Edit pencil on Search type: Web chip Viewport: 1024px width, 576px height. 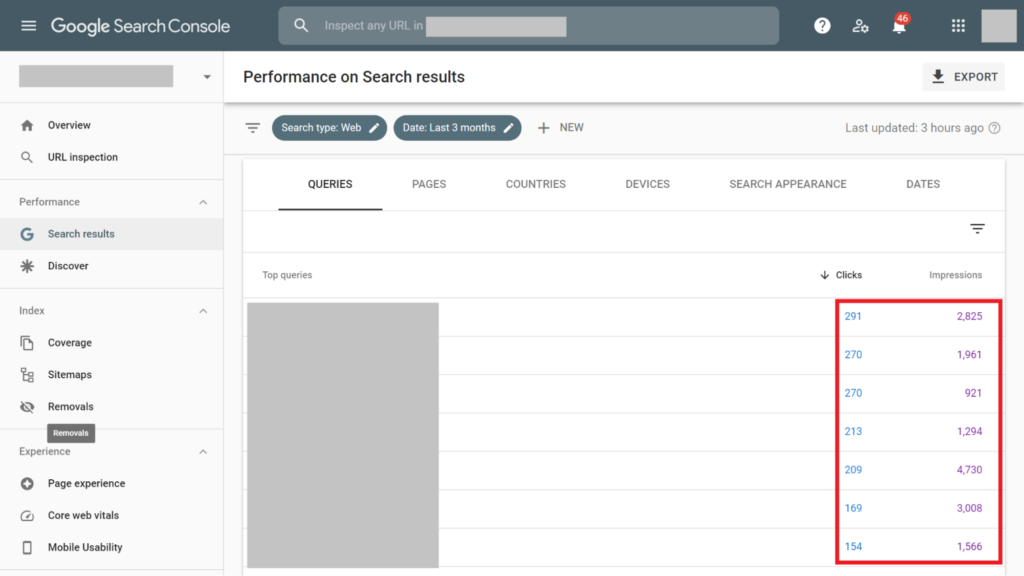click(x=374, y=128)
